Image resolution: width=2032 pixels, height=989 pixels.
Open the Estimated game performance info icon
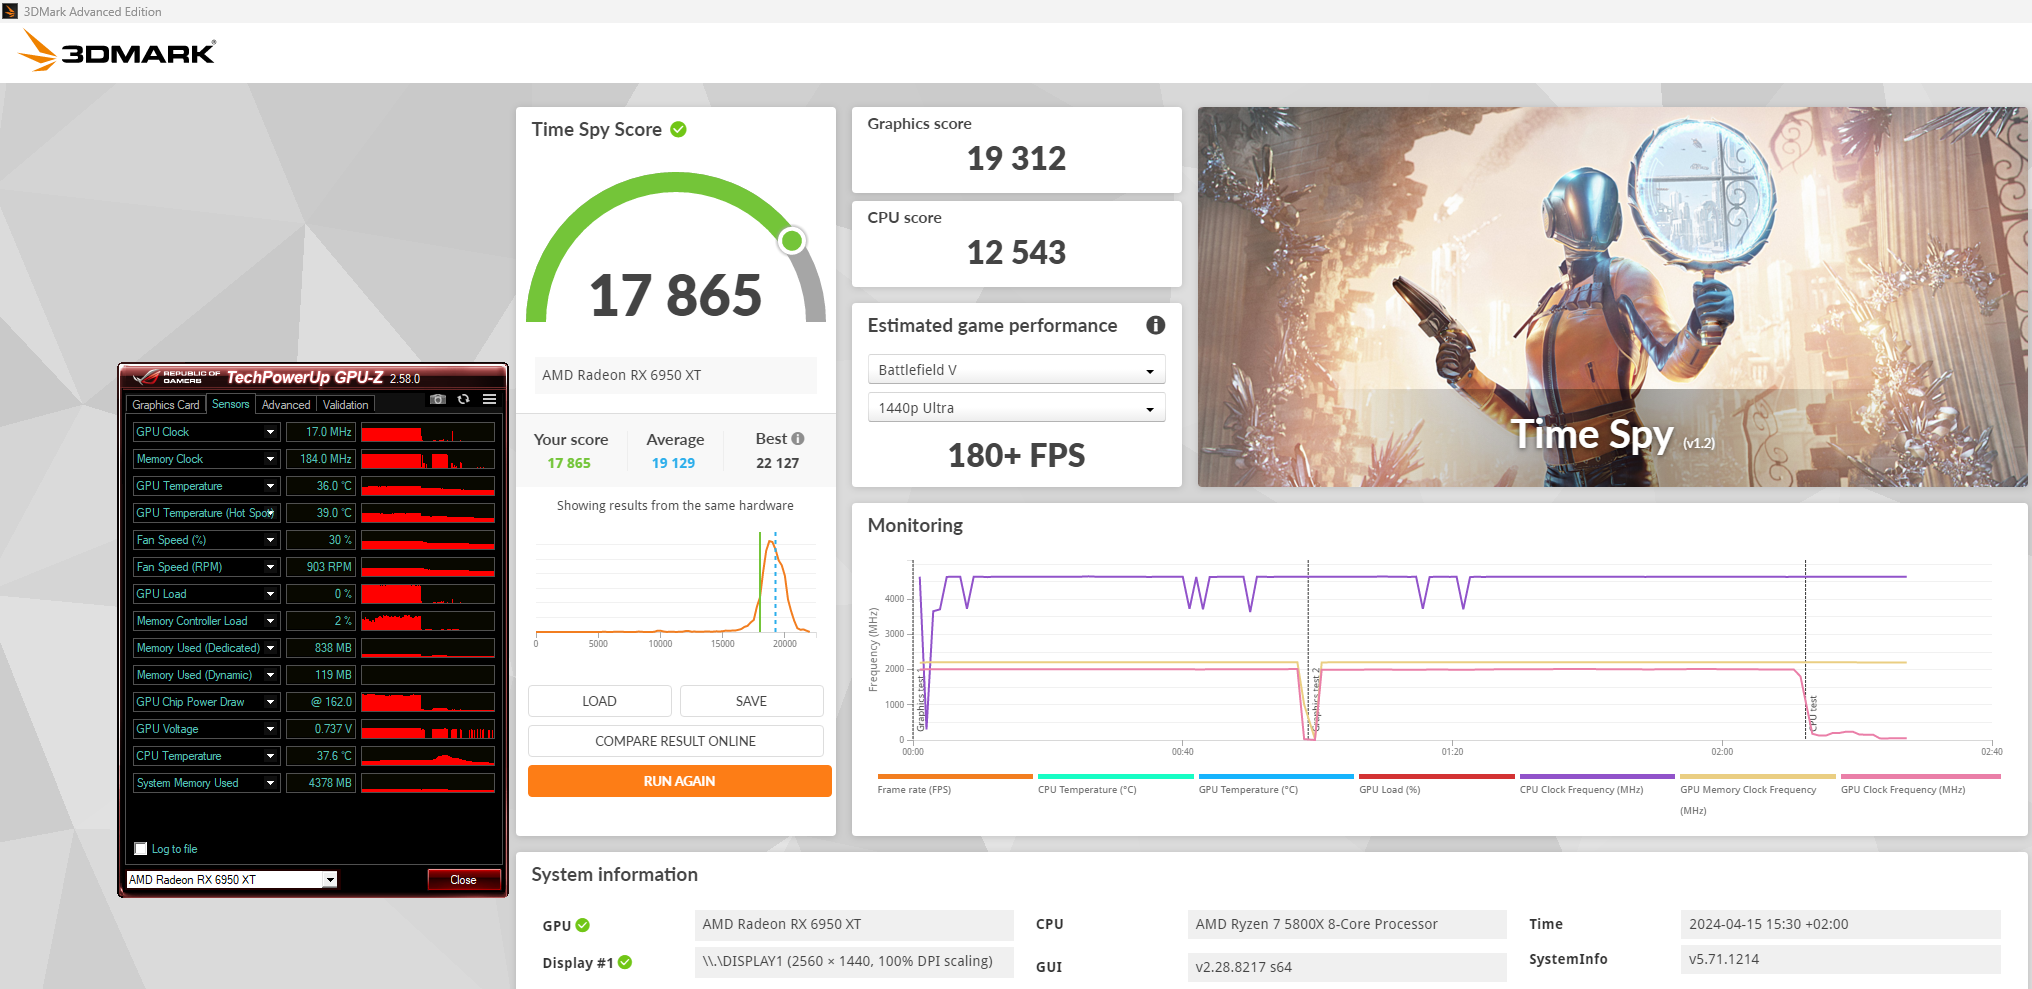tap(1155, 325)
